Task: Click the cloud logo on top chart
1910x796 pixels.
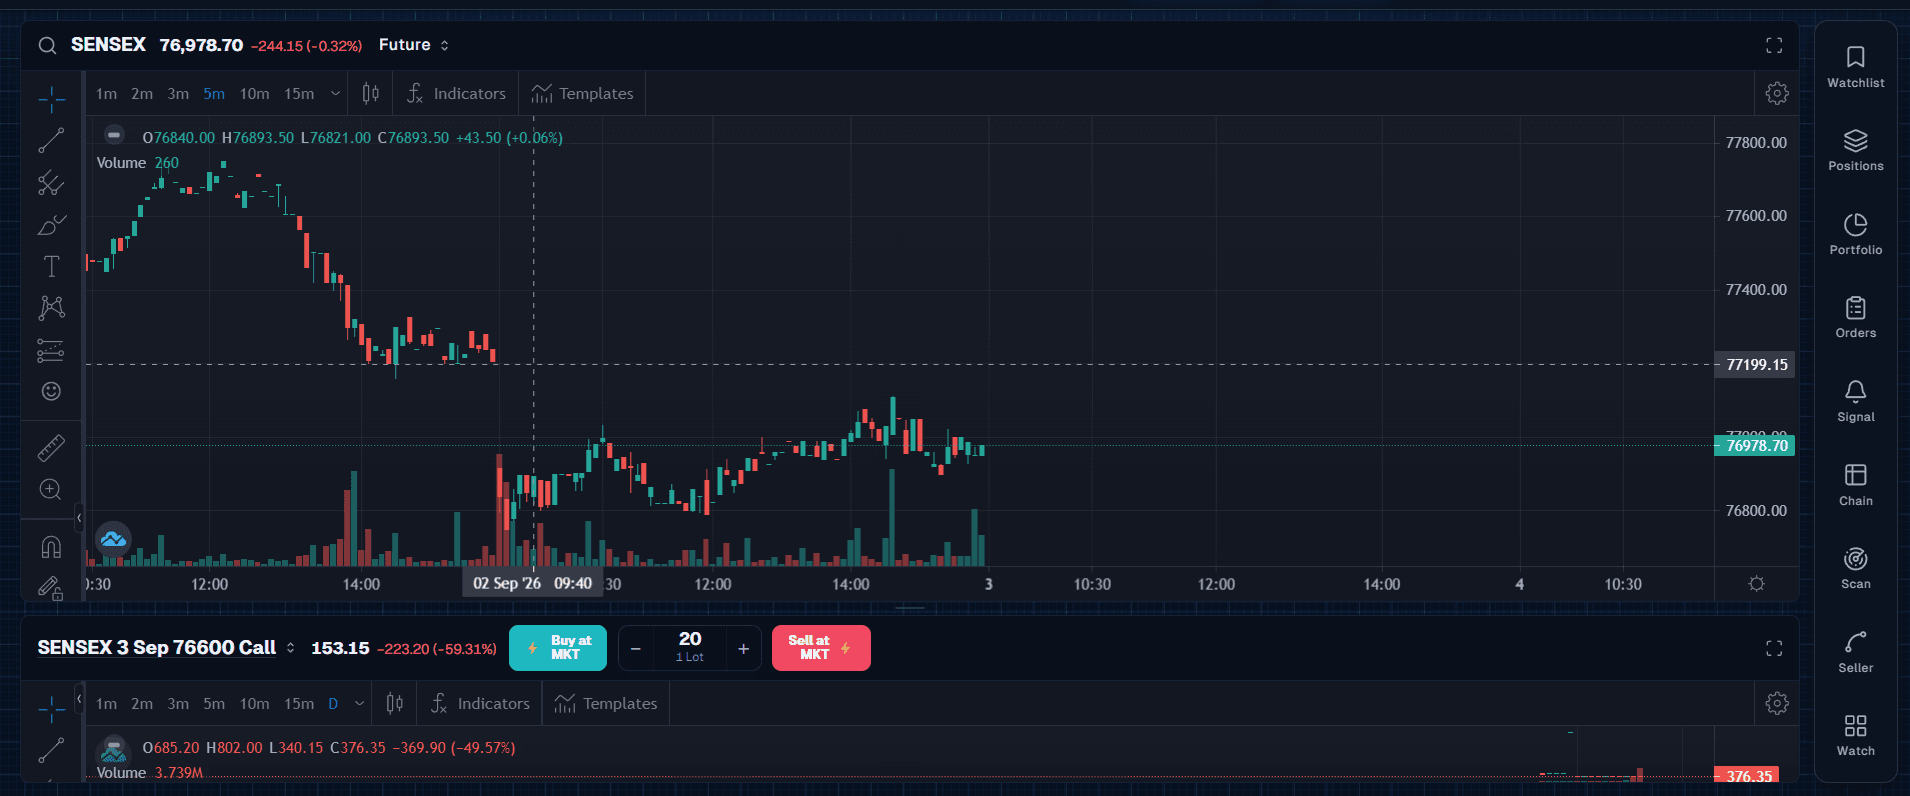Action: coord(113,540)
